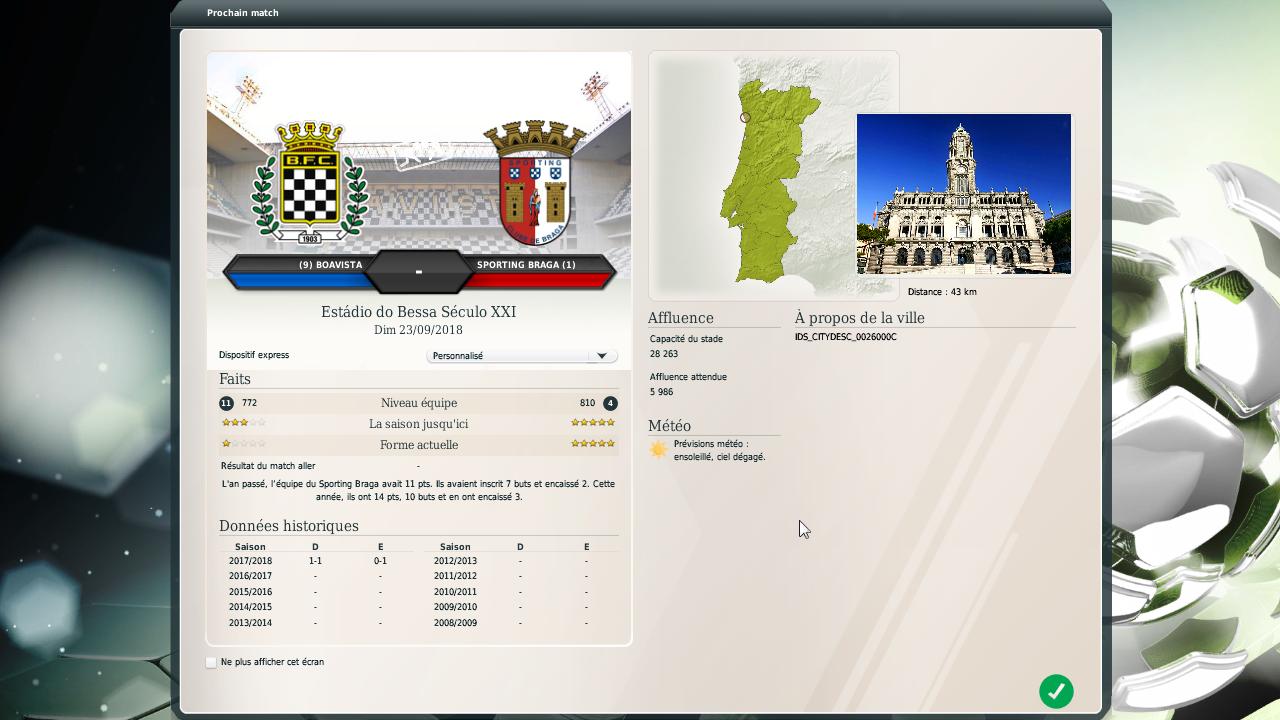Viewport: 1280px width, 720px height.
Task: Click the Boavista club crest
Action: (309, 182)
